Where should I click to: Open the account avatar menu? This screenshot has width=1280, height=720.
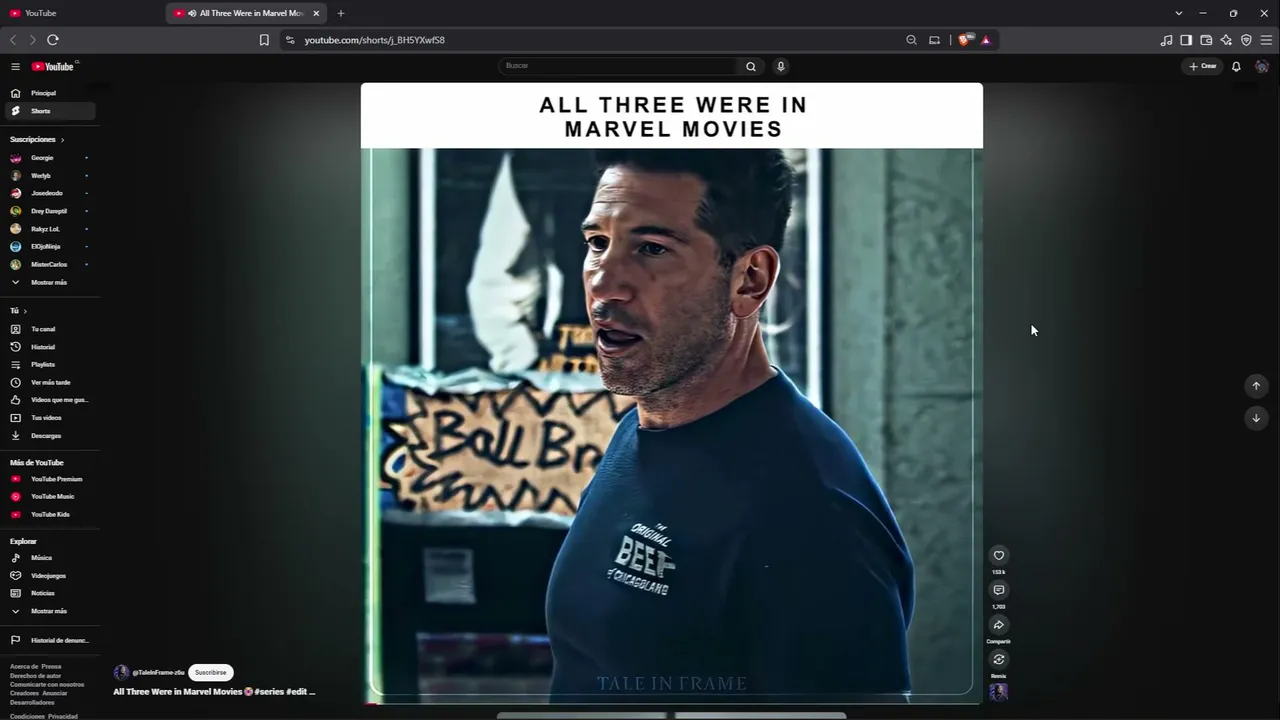[1262, 67]
